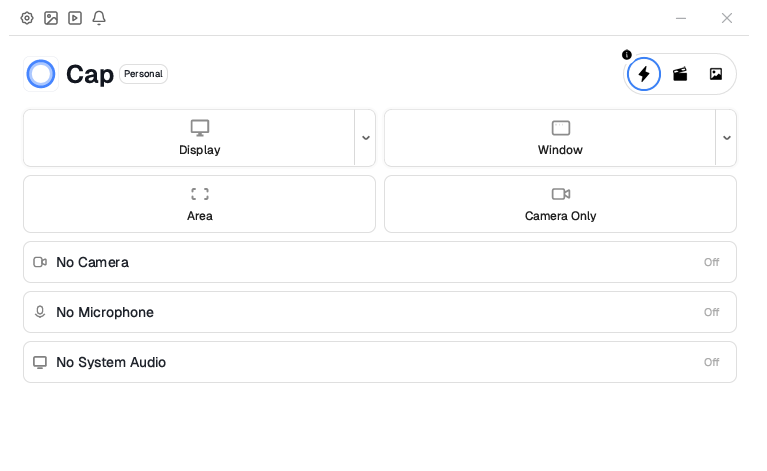Expand the Display dropdown chevron
This screenshot has height=471, width=767.
pos(366,138)
